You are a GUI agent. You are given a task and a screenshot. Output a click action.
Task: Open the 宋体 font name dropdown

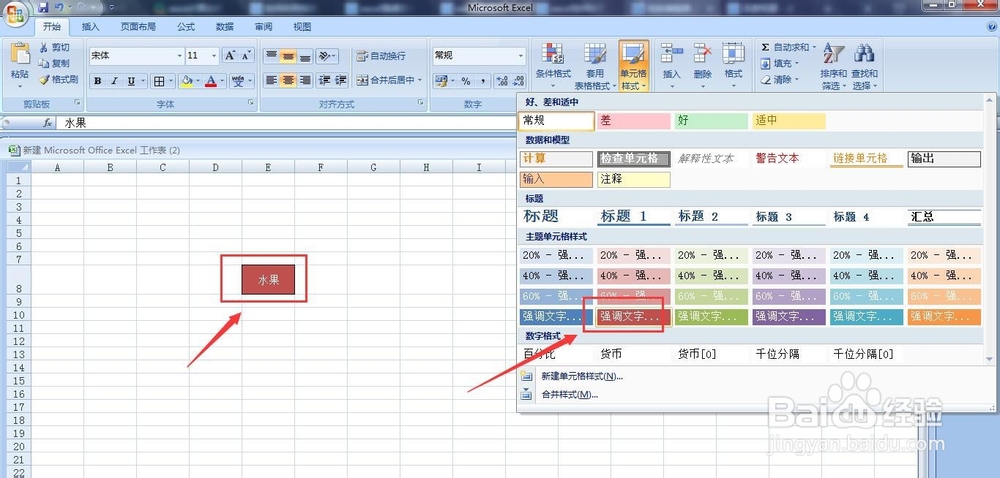point(179,56)
